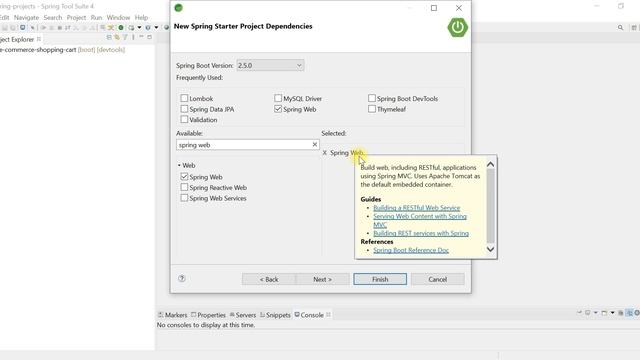This screenshot has height=360, width=640.
Task: Click the resume play icon in debug toolbar
Action: pos(43,28)
